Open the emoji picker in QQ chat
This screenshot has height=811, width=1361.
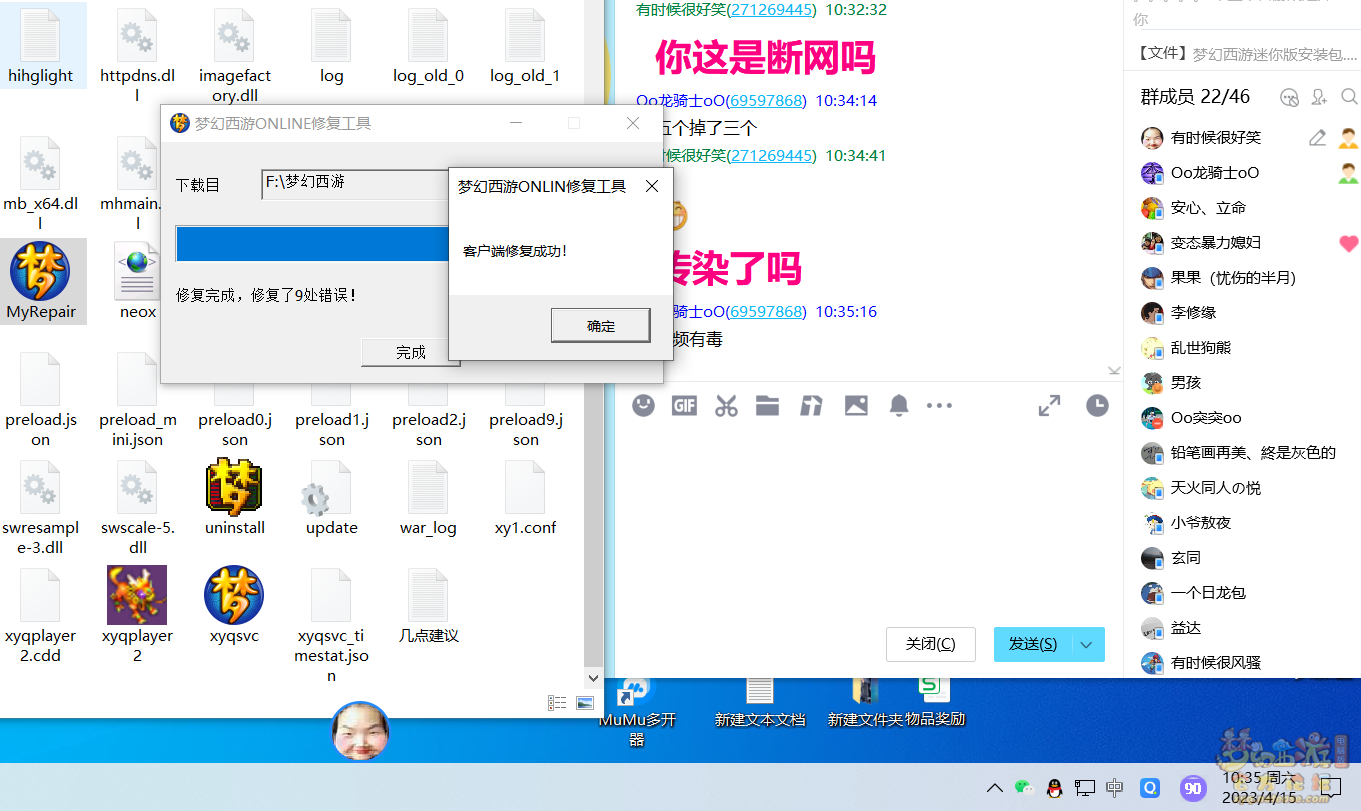pos(644,406)
